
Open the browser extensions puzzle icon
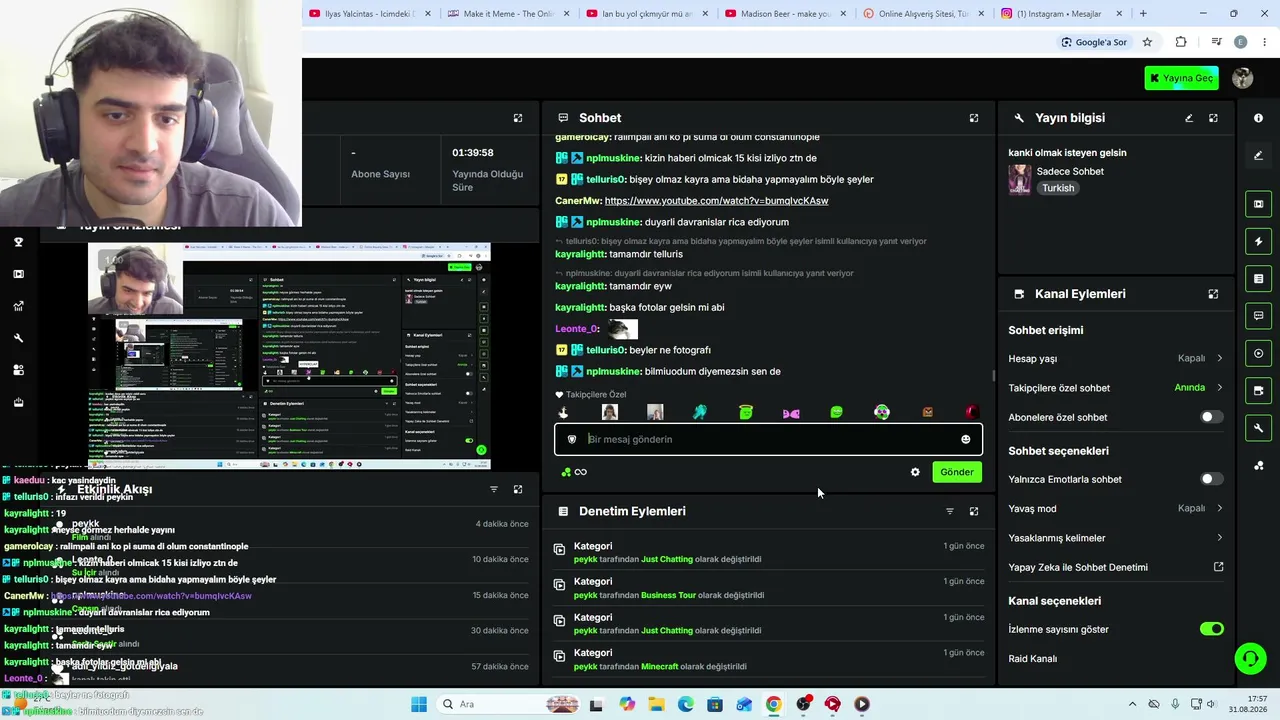coord(1181,42)
